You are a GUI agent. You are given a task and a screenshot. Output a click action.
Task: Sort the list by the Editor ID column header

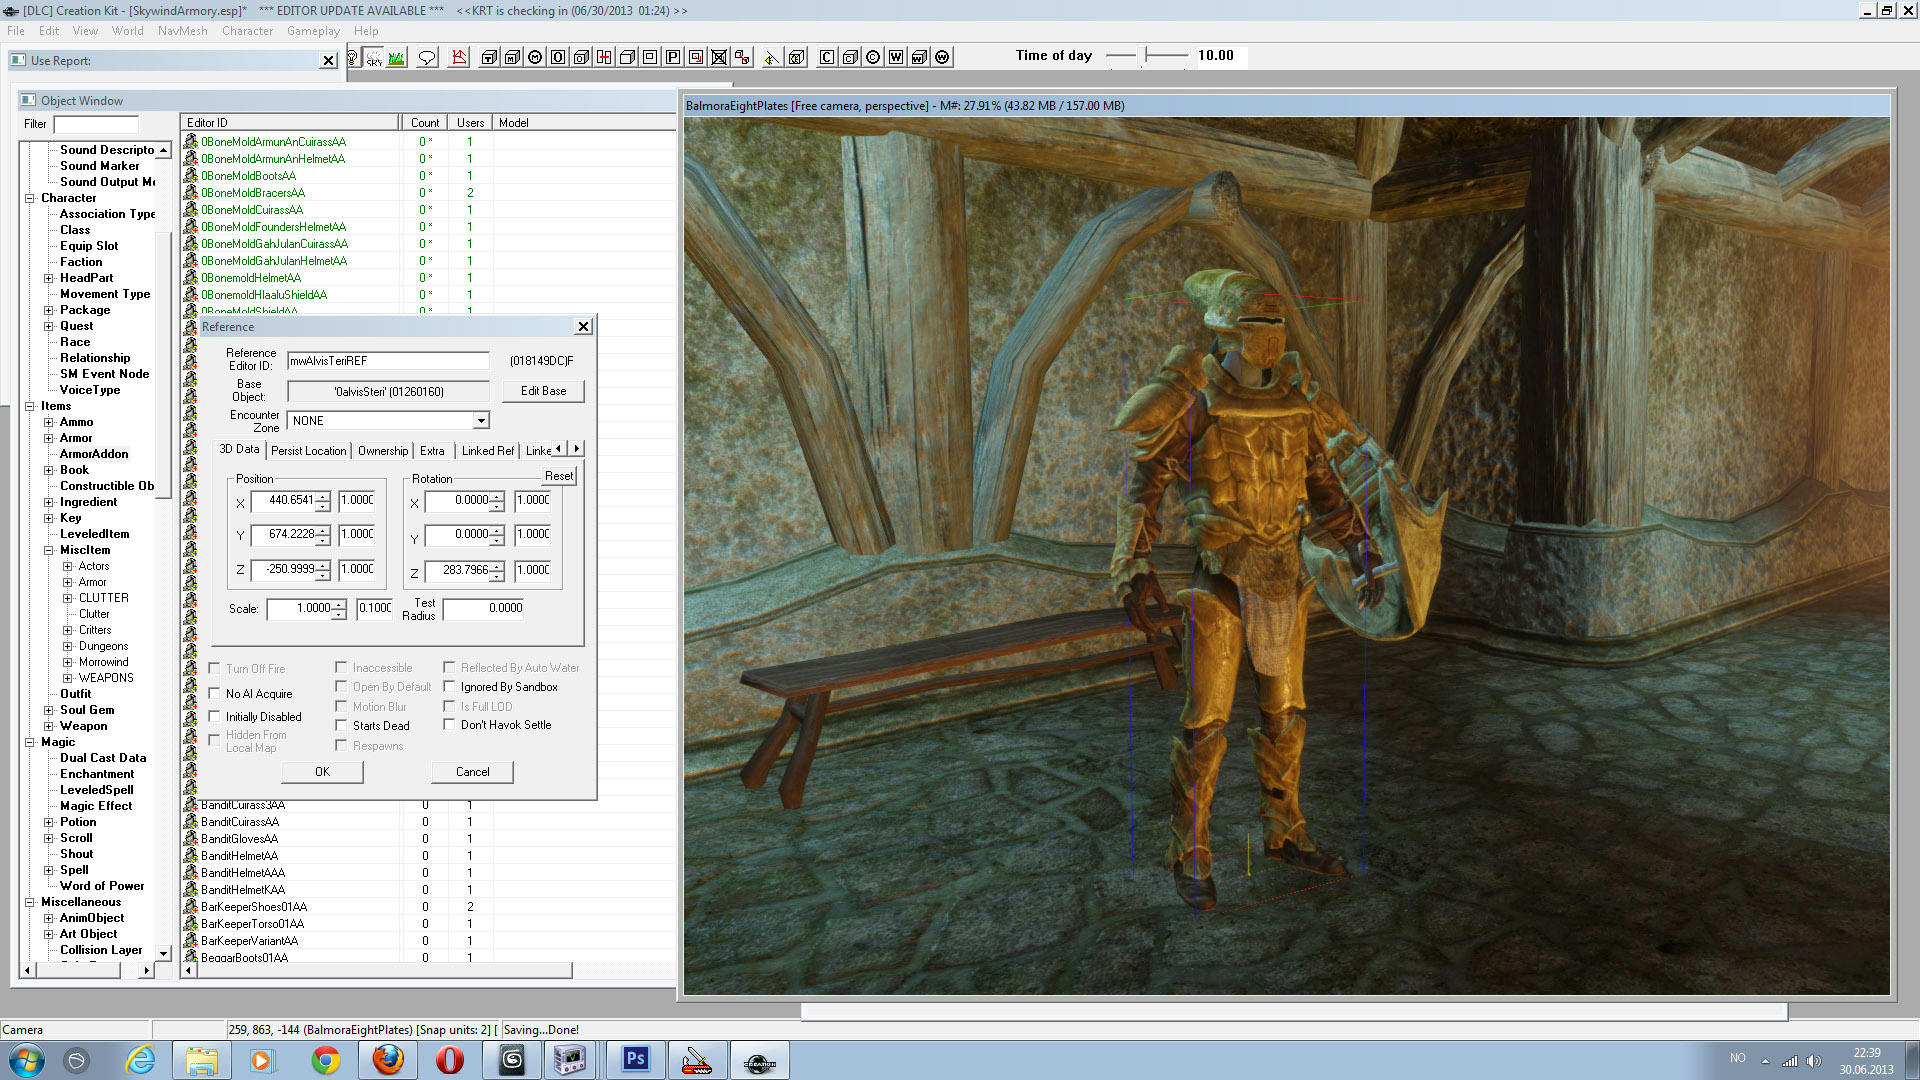pyautogui.click(x=291, y=123)
